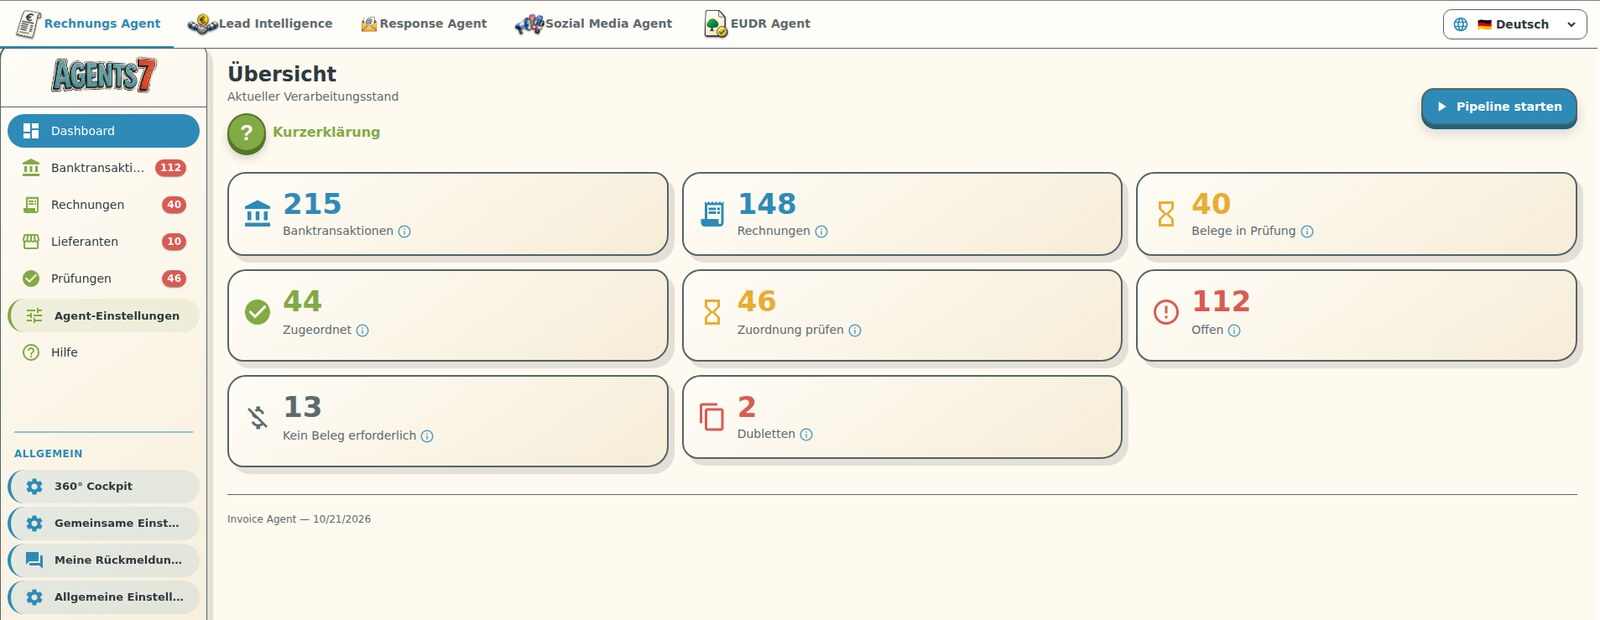
Task: Switch to Rechnungs Agent tab
Action: [x=88, y=24]
